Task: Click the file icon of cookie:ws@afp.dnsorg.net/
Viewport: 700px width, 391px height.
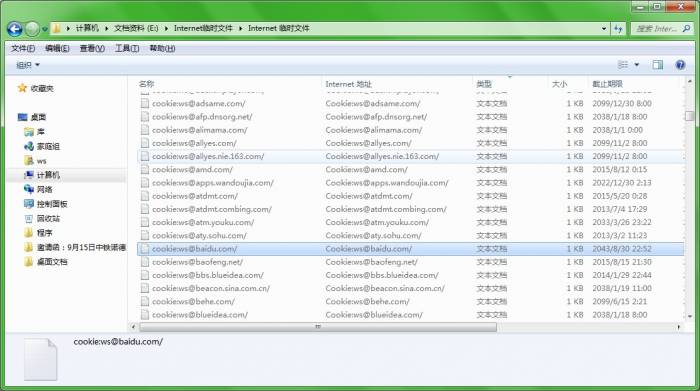Action: tap(145, 116)
